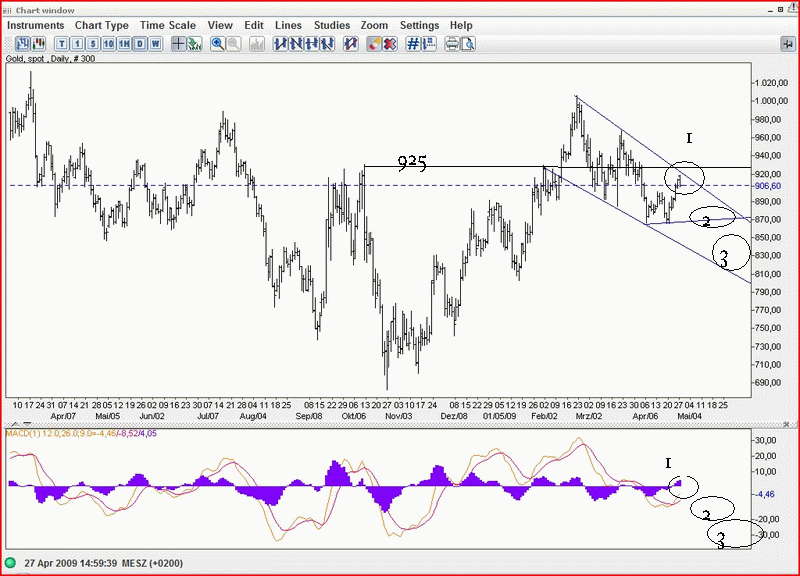The height and width of the screenshot is (576, 800).
Task: Open print preview icon
Action: (468, 44)
